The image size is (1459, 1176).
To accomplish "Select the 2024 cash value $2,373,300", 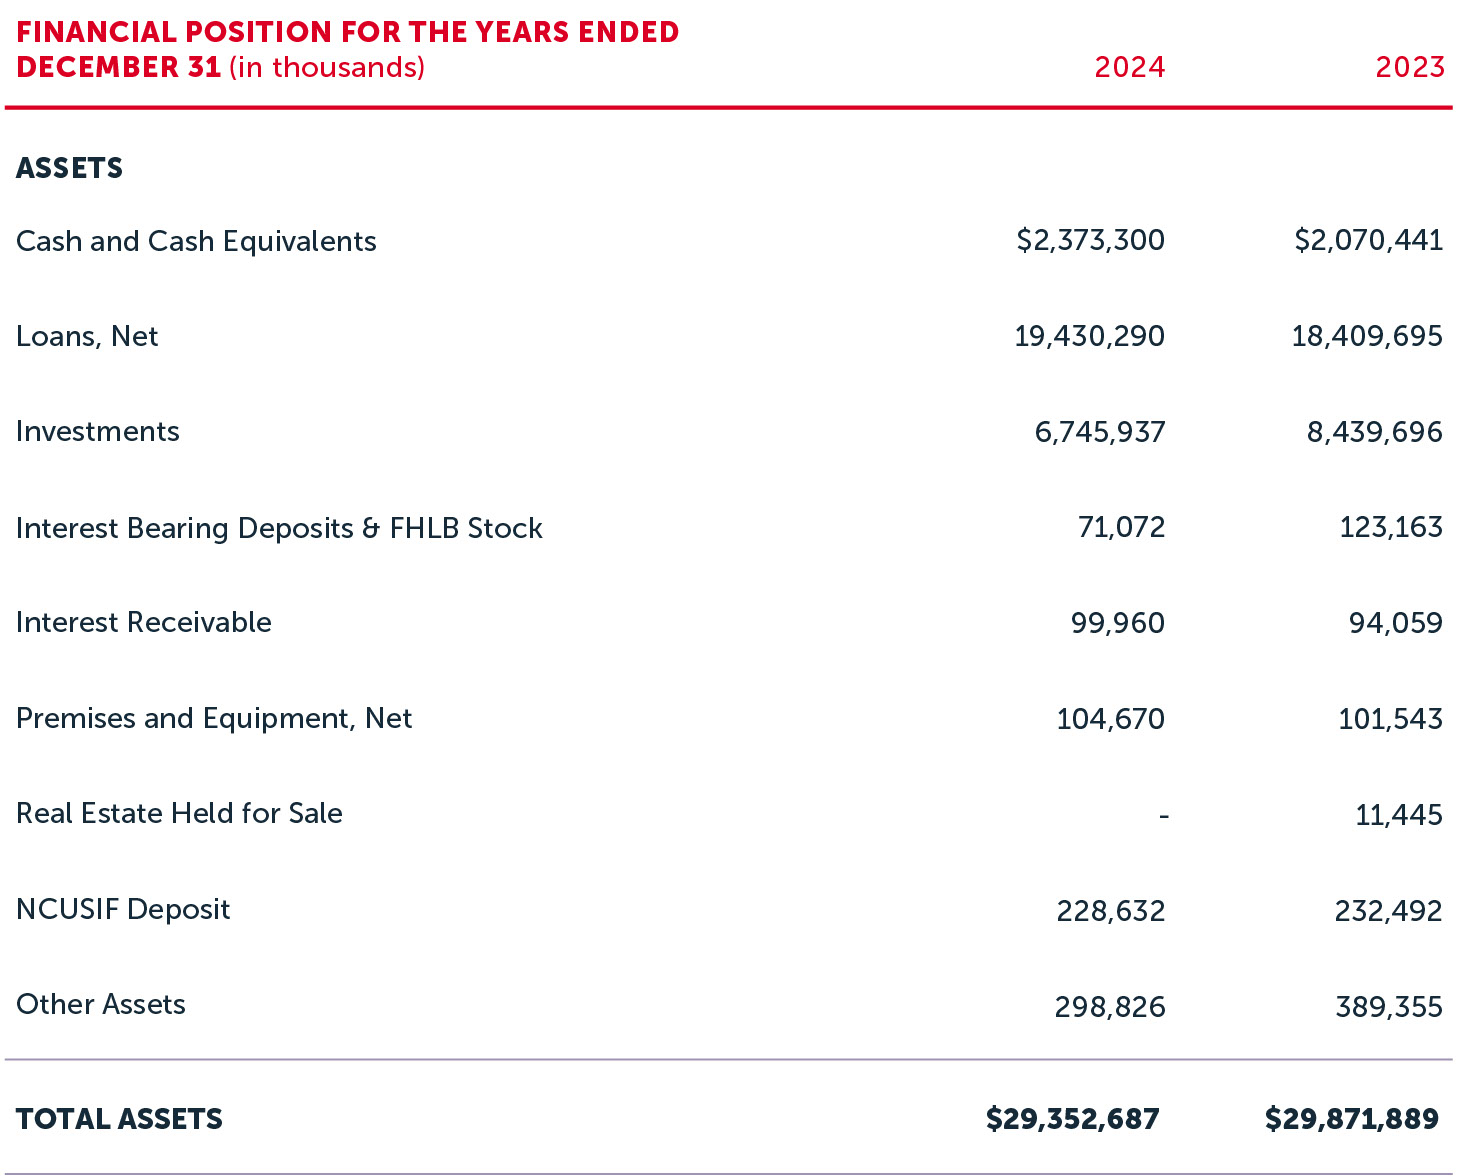I will 1090,240.
